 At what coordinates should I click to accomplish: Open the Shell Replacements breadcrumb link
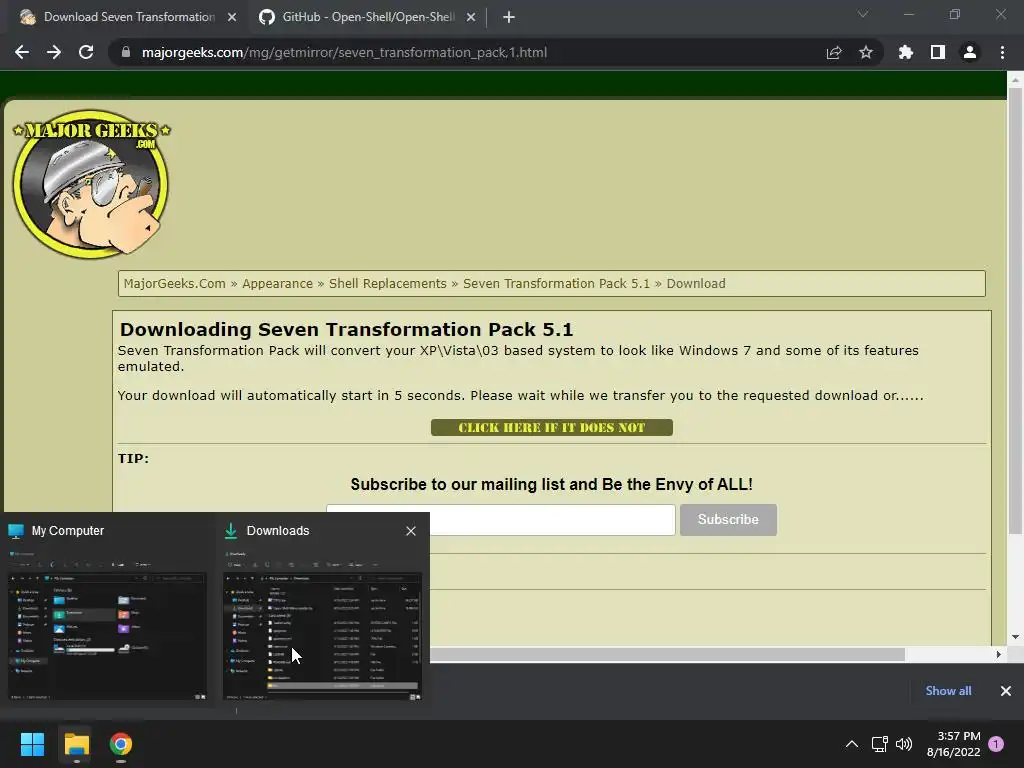point(387,283)
